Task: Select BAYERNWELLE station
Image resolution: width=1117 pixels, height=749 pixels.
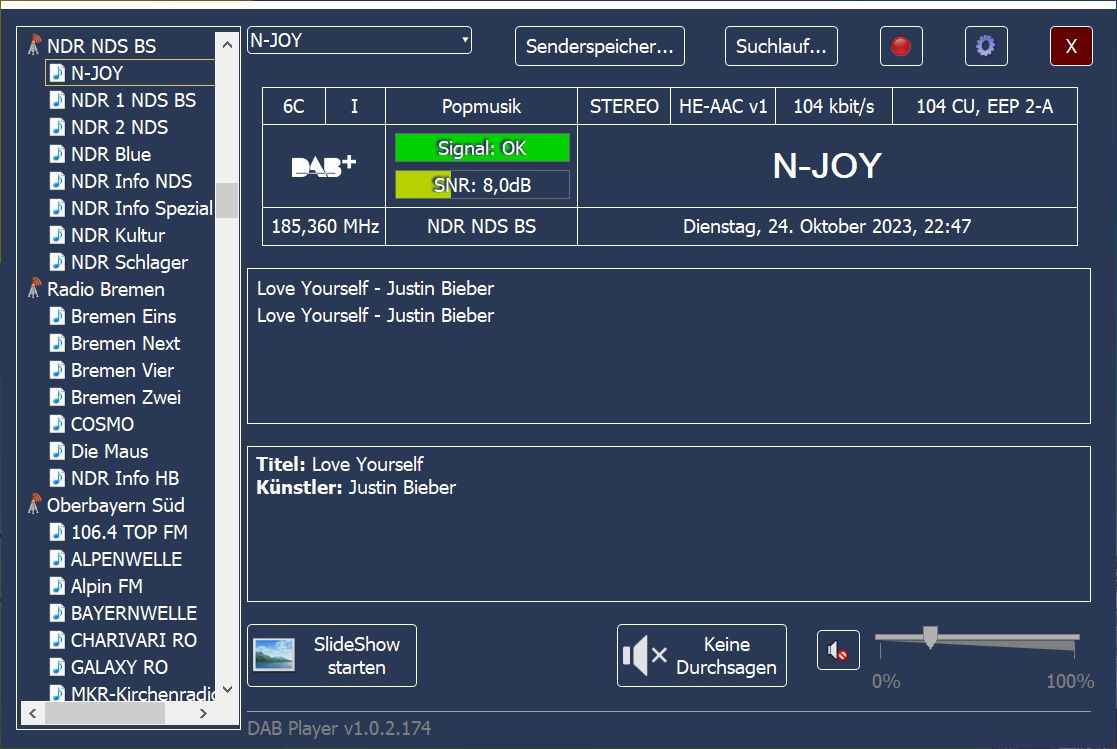Action: (133, 614)
